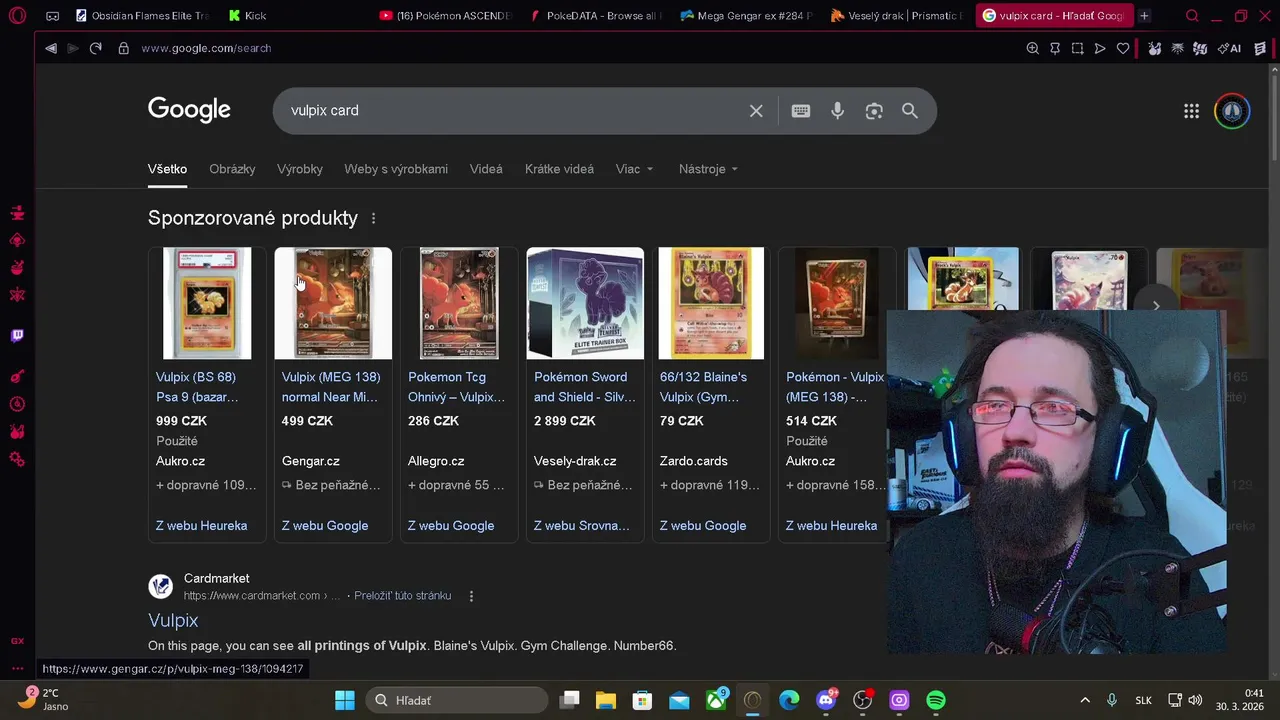
Task: Click the address bar URL
Action: click(206, 48)
